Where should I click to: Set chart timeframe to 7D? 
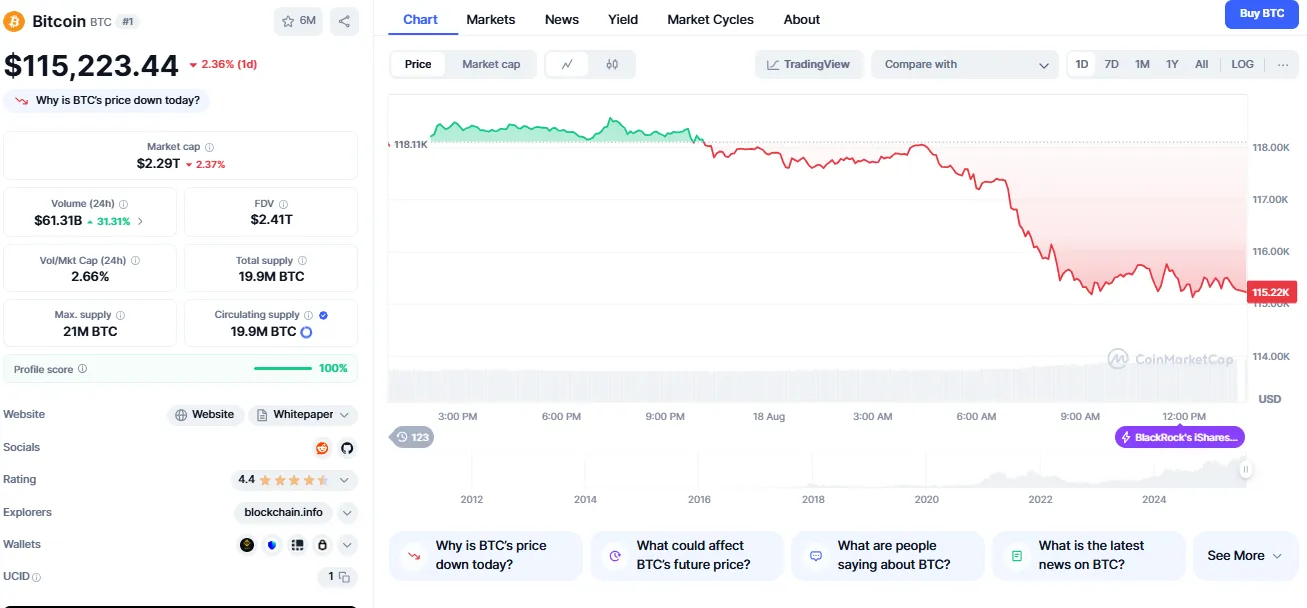1111,64
